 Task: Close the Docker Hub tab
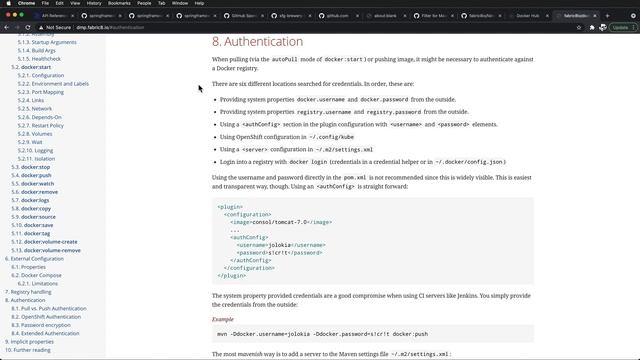547,16
